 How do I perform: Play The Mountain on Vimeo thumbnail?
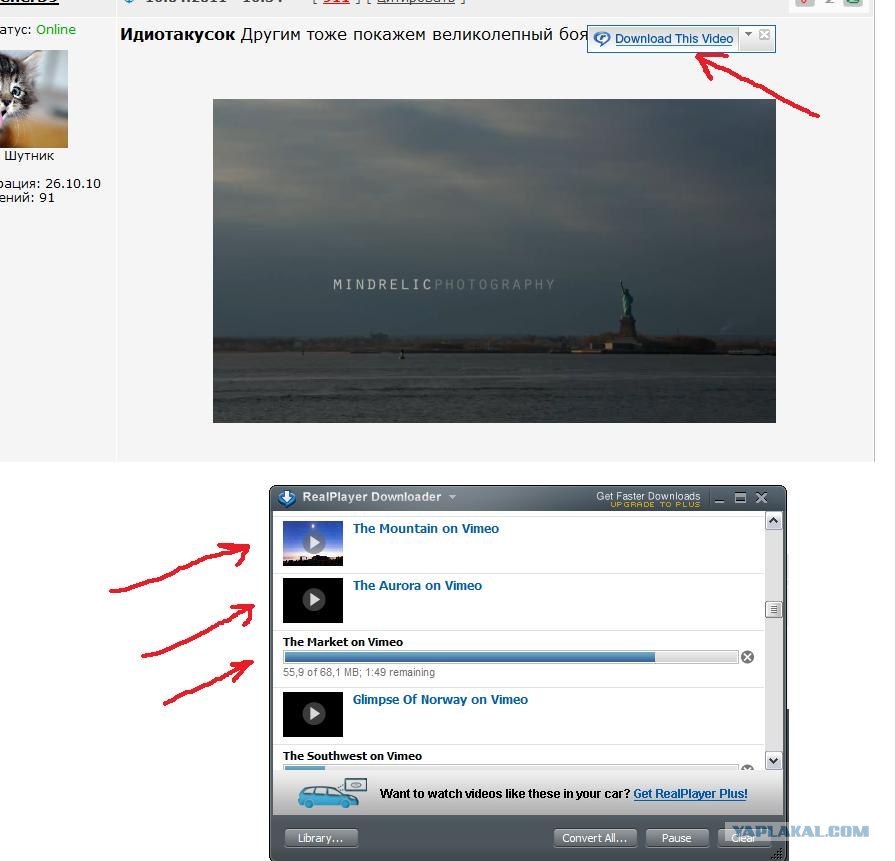313,543
